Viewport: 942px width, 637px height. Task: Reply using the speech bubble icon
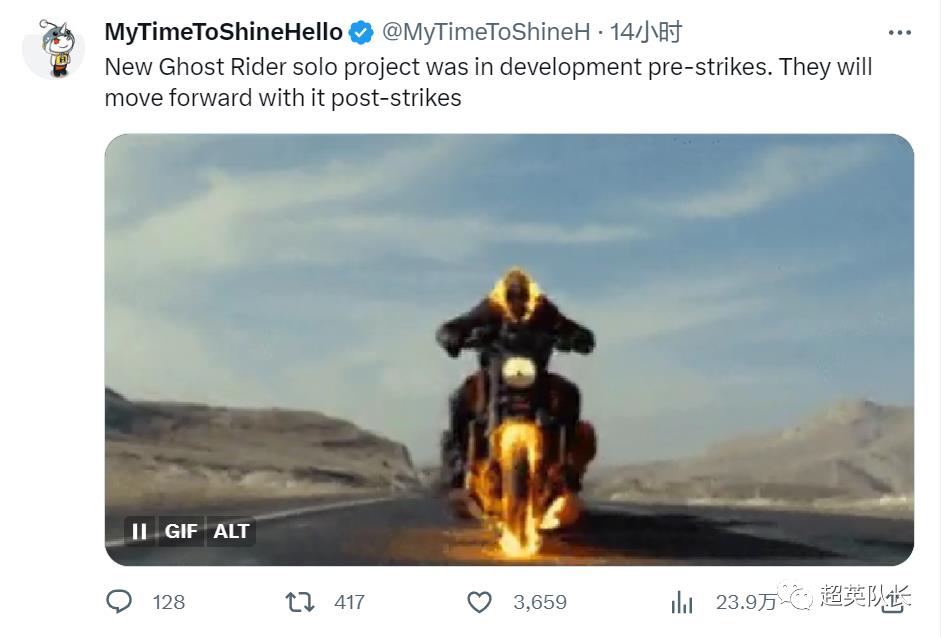[x=119, y=602]
